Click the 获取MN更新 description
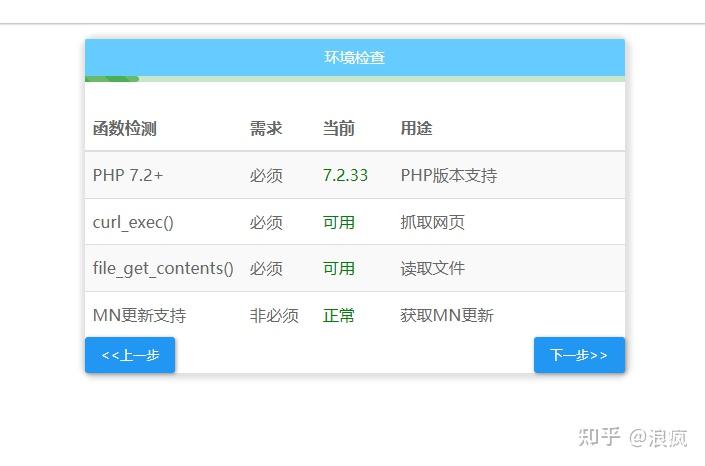The width and height of the screenshot is (705, 466). pos(447,316)
